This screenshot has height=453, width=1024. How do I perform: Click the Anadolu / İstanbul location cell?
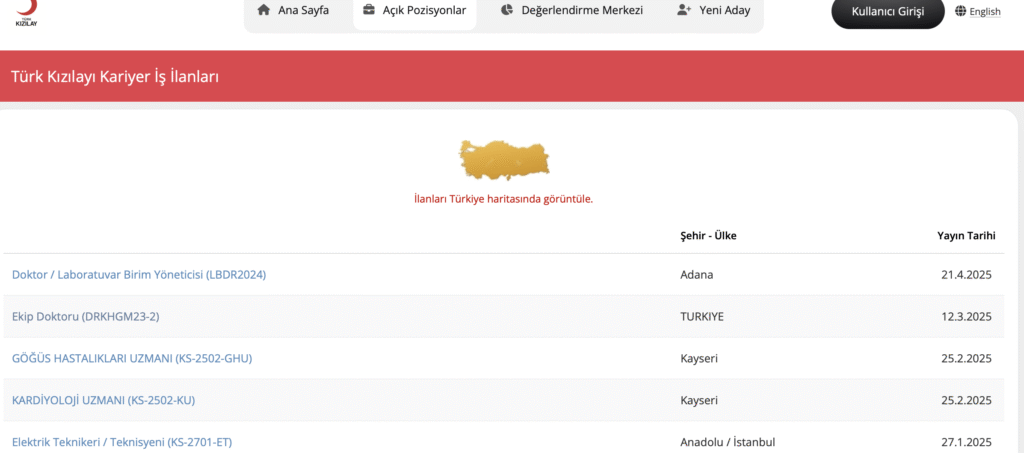pyautogui.click(x=728, y=442)
